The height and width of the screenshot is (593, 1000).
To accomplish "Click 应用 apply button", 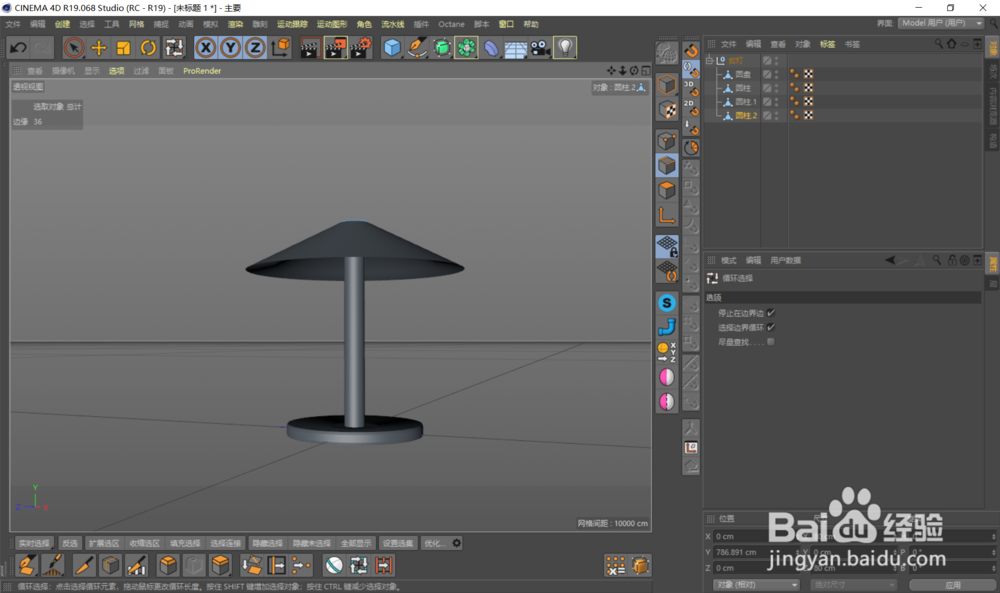I will point(952,584).
